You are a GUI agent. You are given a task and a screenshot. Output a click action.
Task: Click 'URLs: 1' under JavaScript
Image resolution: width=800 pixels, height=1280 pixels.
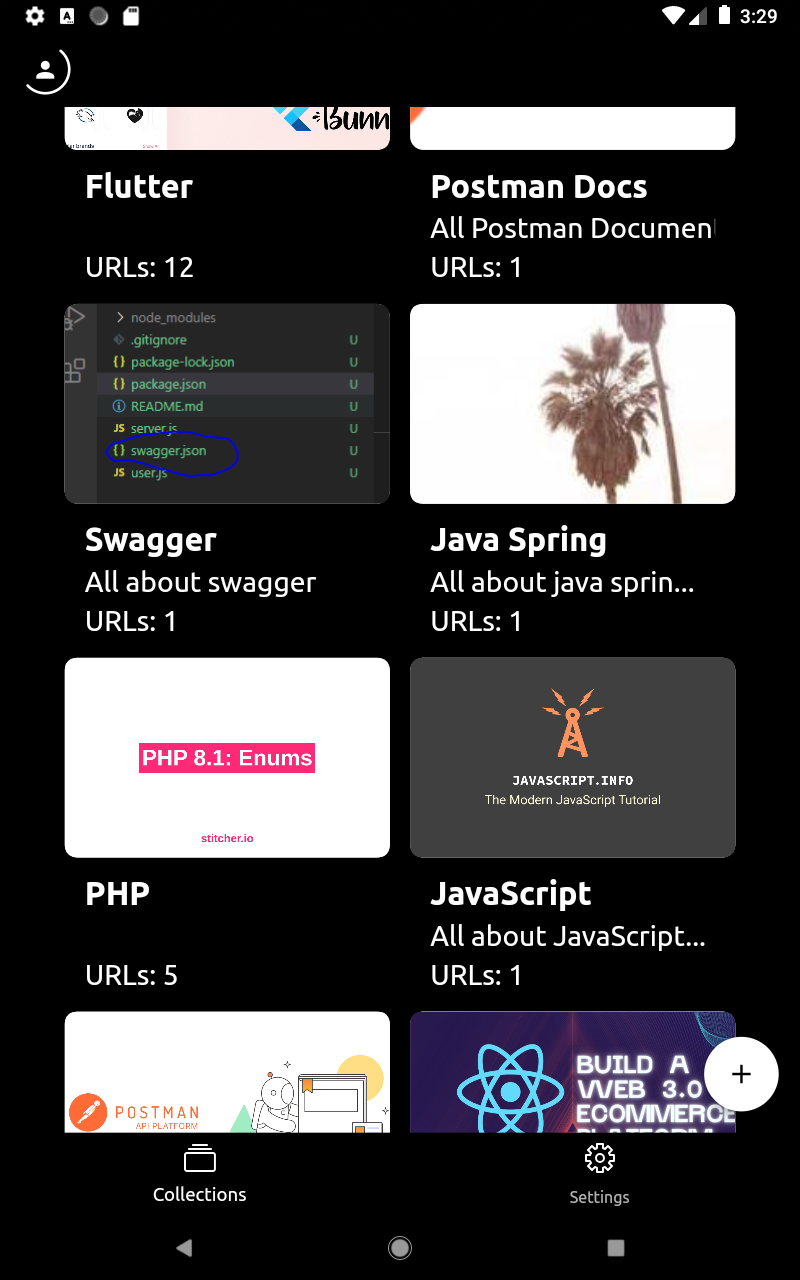tap(477, 975)
